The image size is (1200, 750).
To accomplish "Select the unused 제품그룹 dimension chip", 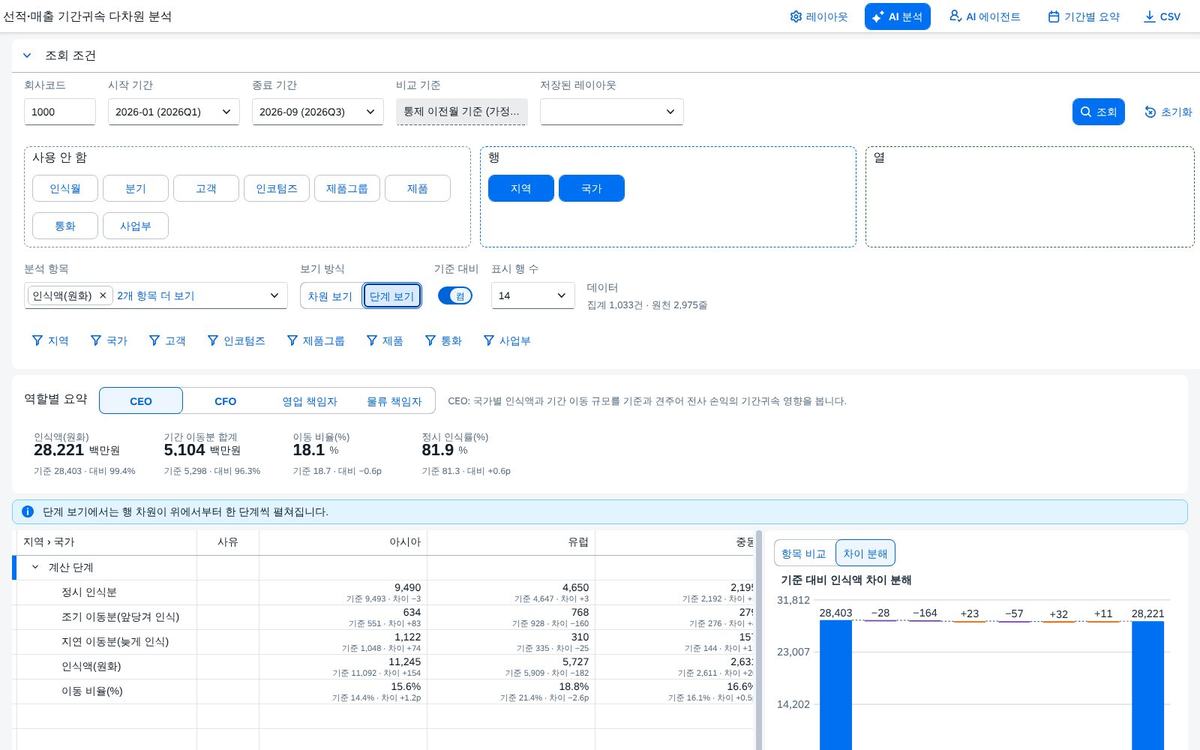I will pyautogui.click(x=347, y=188).
